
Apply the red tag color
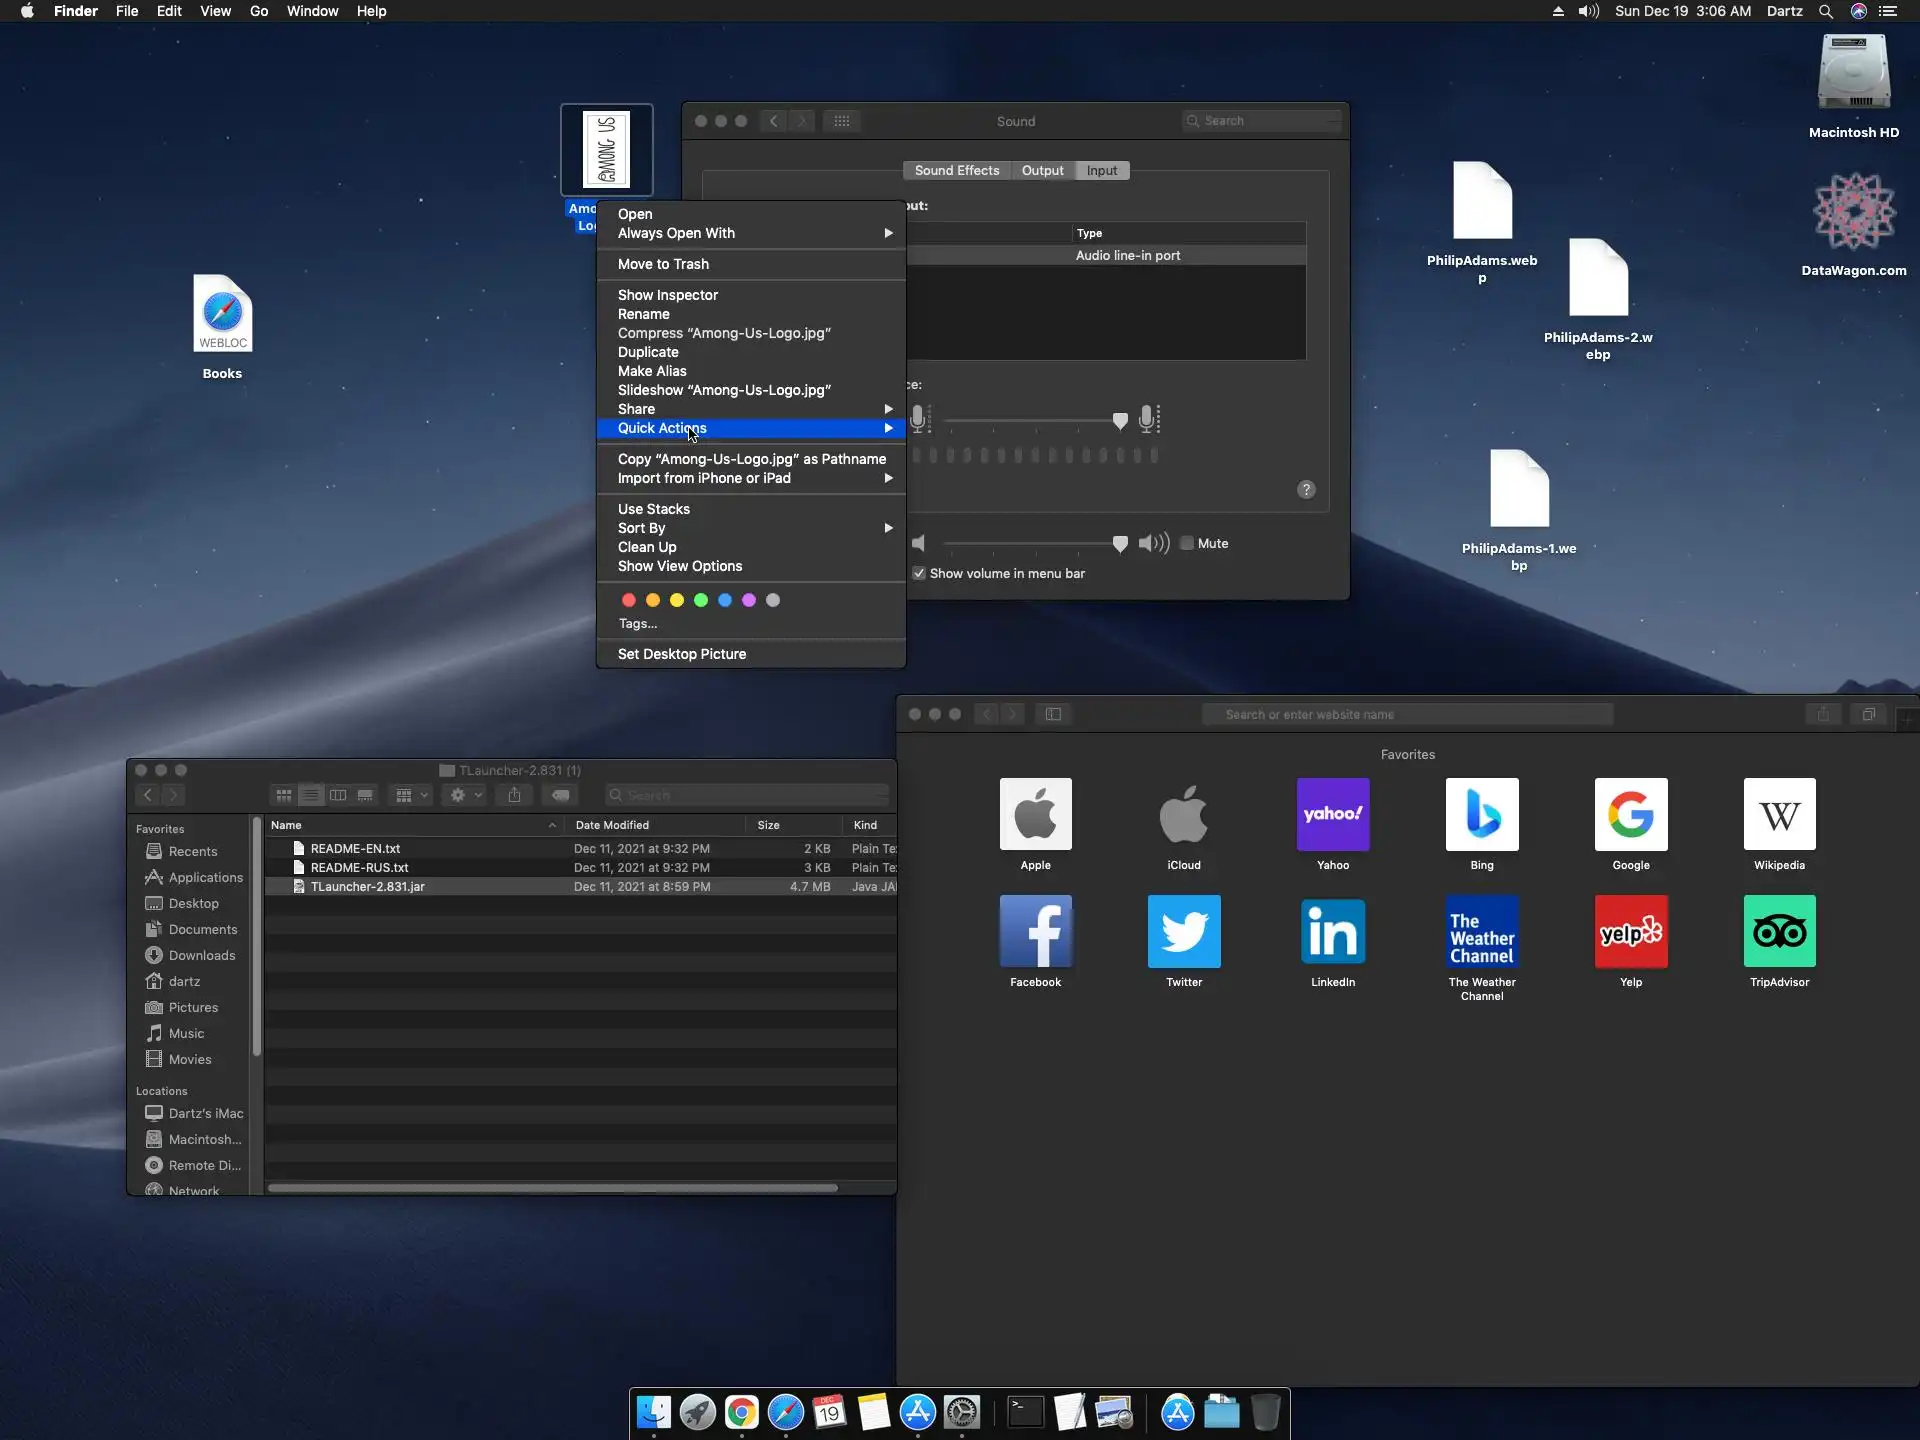(629, 600)
